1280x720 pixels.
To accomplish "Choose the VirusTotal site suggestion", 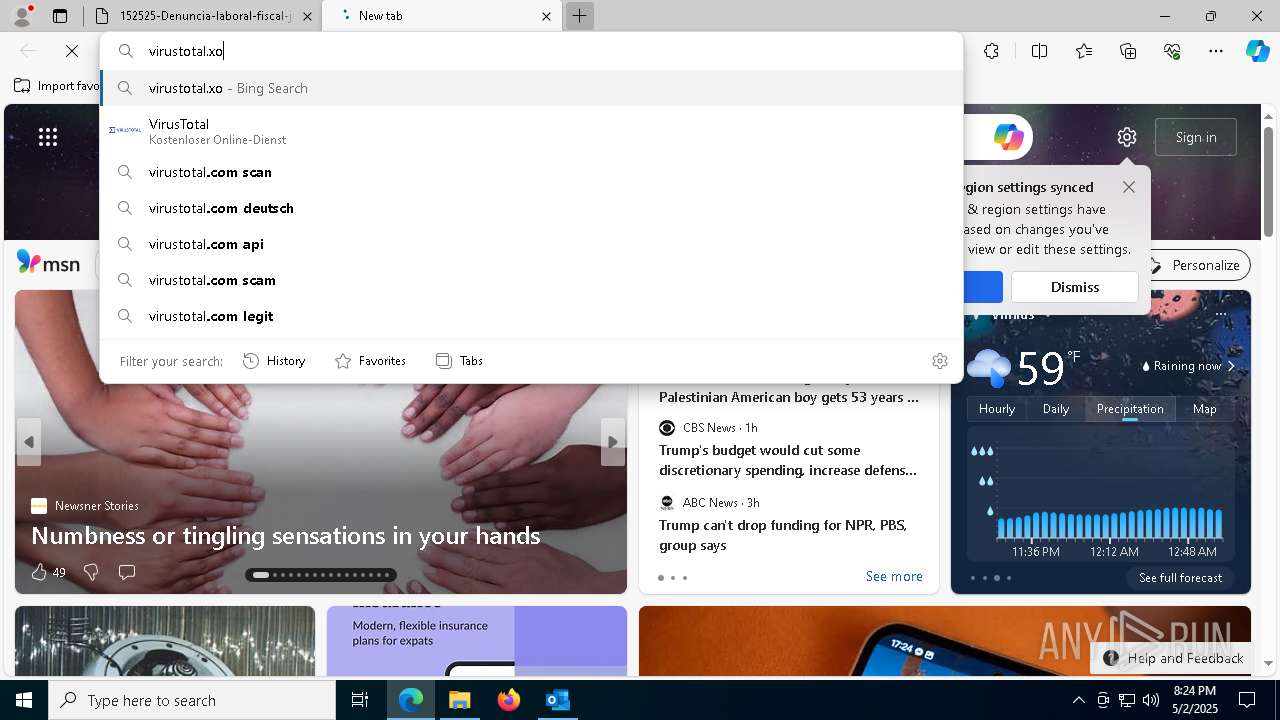I will pyautogui.click(x=532, y=131).
